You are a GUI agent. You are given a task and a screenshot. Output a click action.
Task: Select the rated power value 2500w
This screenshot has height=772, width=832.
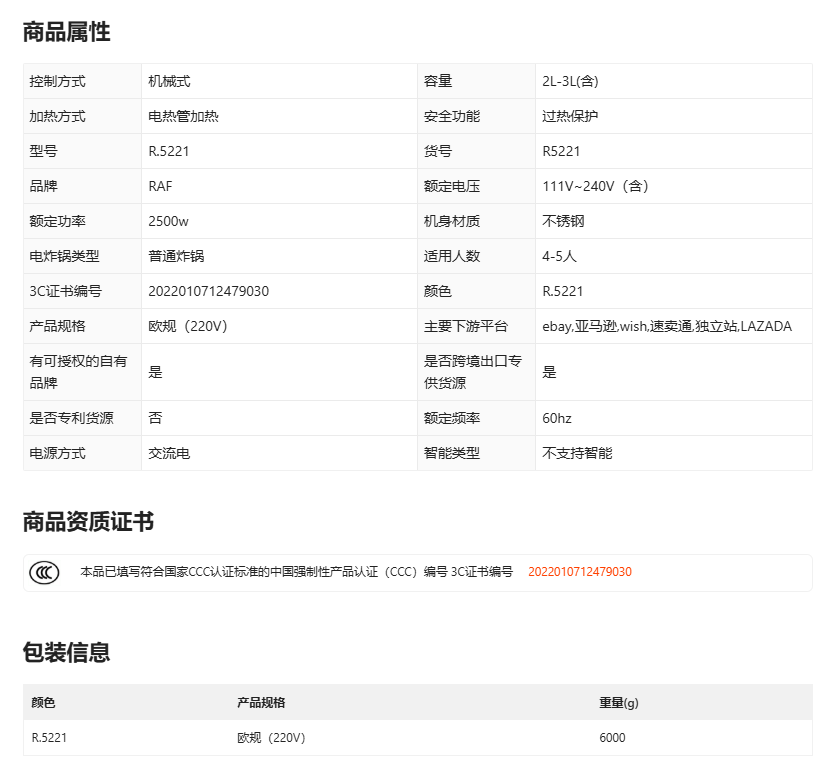[x=168, y=221]
